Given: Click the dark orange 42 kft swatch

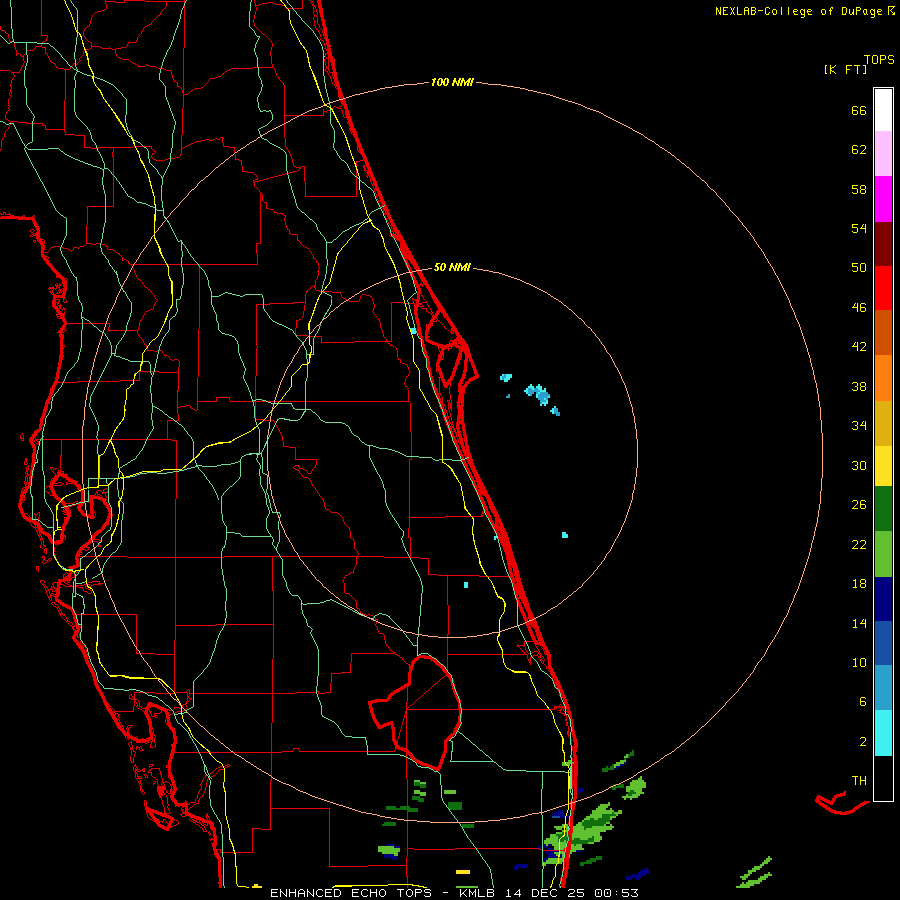Looking at the screenshot, I should coord(883,332).
